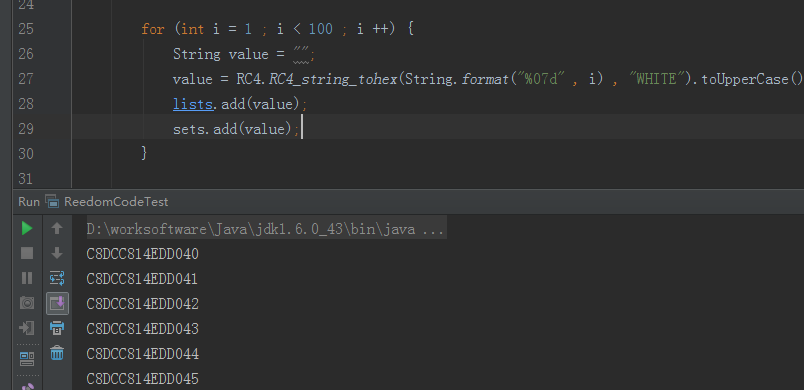Viewport: 804px width, 390px height.
Task: Click gutter line number 25
Action: point(26,29)
